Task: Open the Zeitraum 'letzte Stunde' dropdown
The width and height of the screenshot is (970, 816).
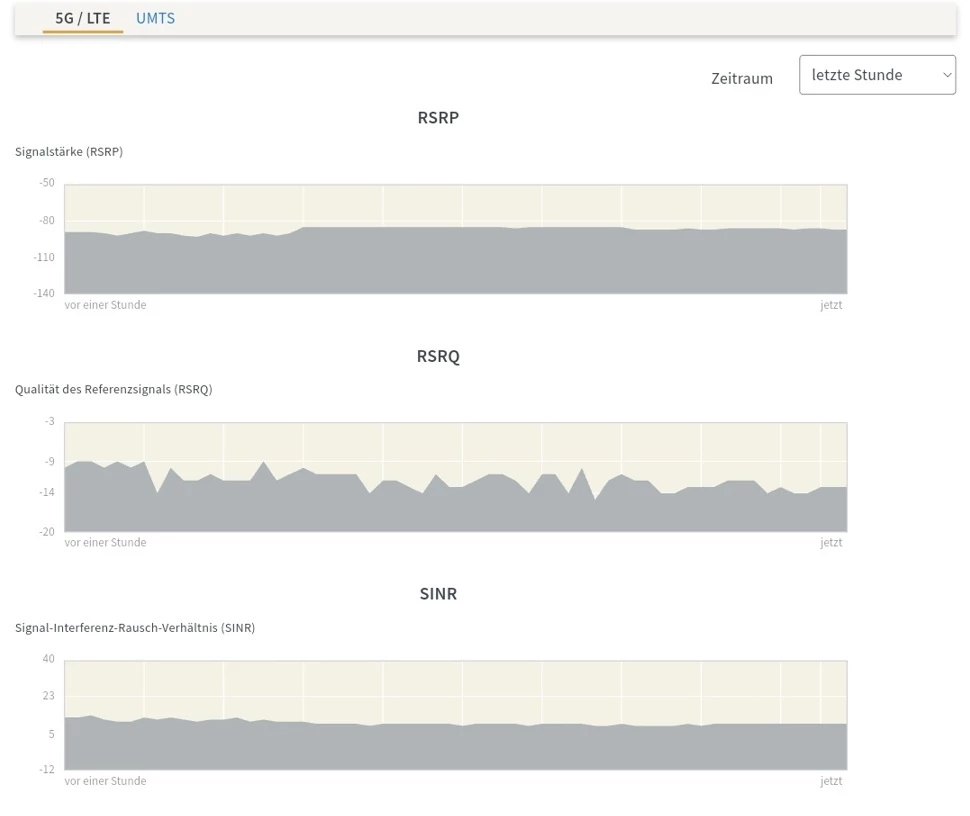Action: (x=876, y=75)
